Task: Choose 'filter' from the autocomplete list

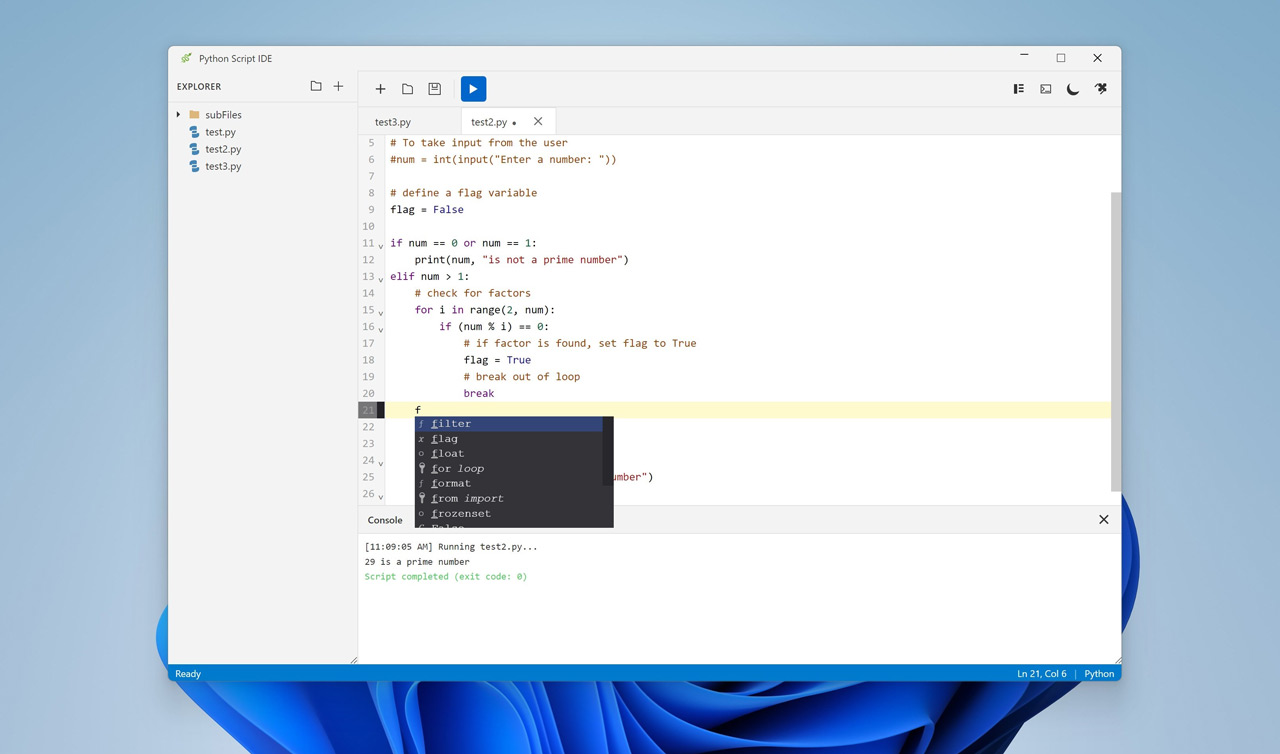Action: tap(509, 424)
